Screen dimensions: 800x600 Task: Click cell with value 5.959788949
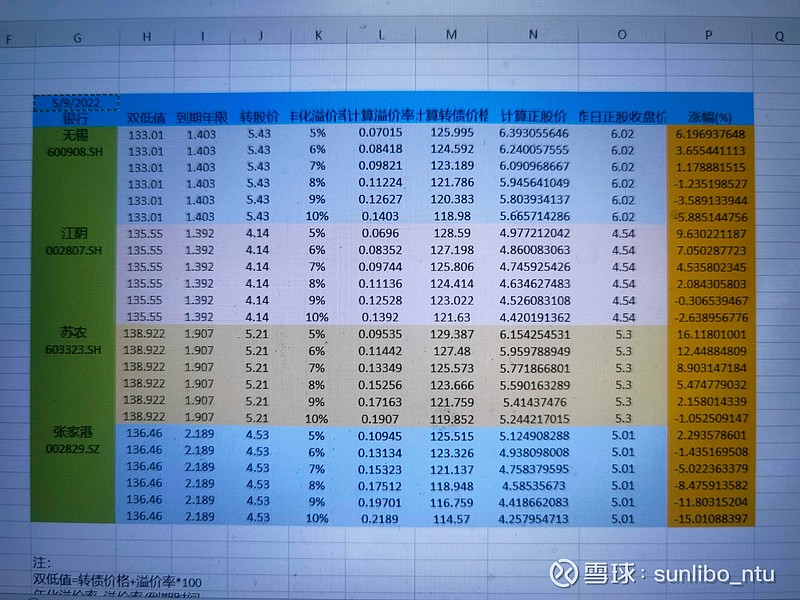535,352
